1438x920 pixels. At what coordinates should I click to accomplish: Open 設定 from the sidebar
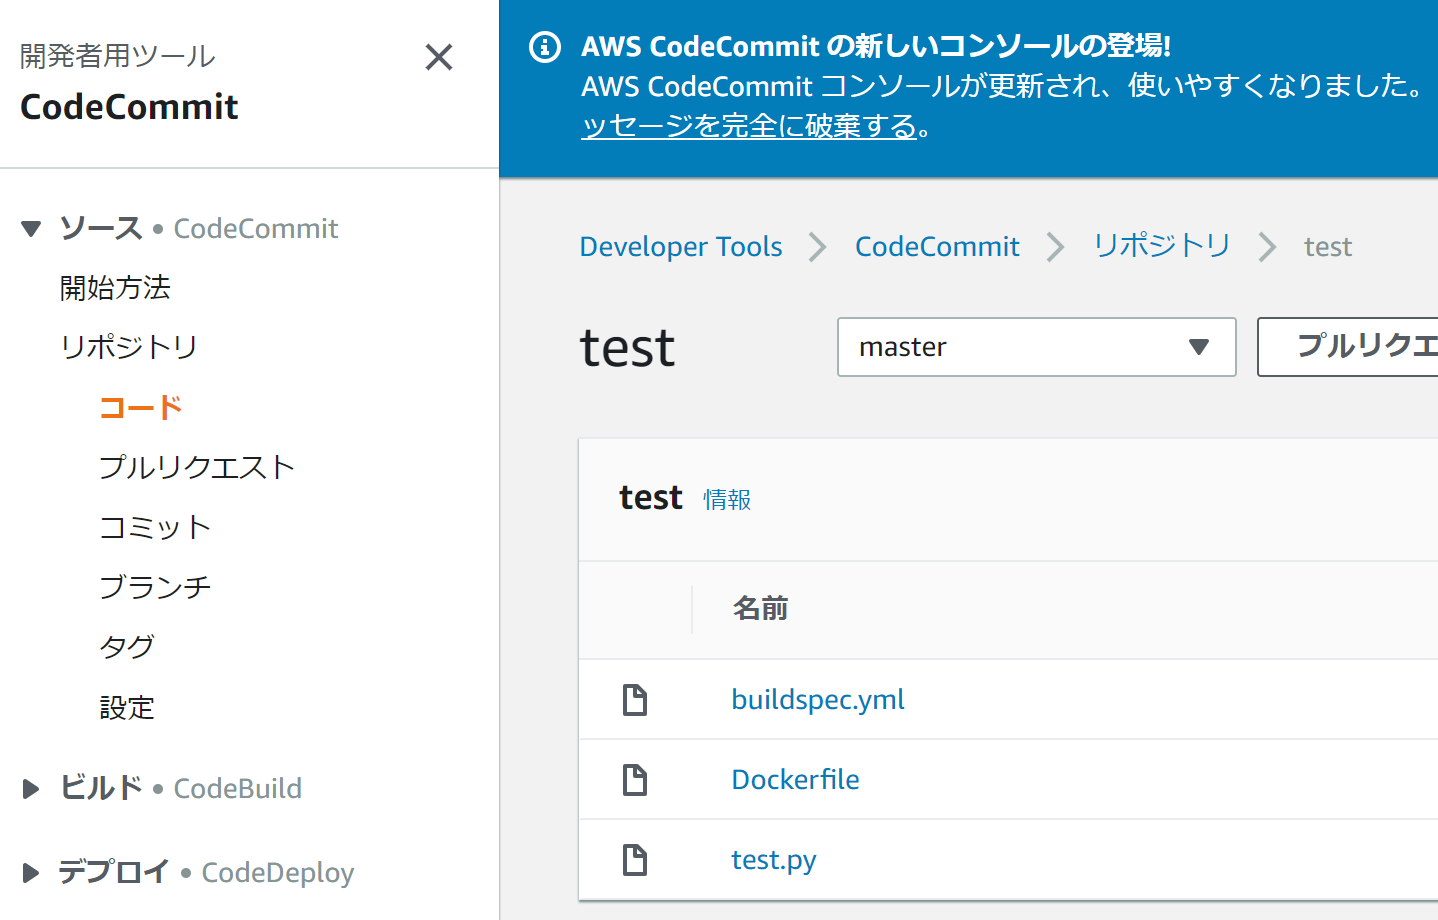point(128,707)
